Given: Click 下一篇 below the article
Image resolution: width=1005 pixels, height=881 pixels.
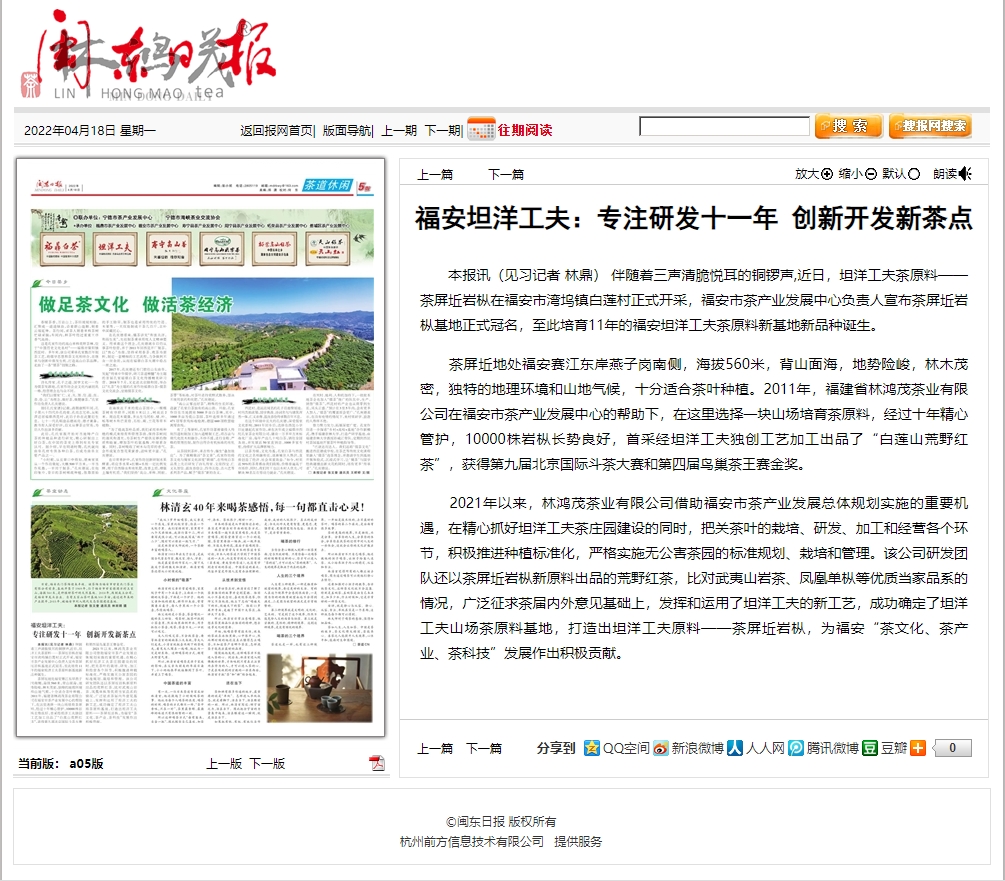Looking at the screenshot, I should [484, 748].
